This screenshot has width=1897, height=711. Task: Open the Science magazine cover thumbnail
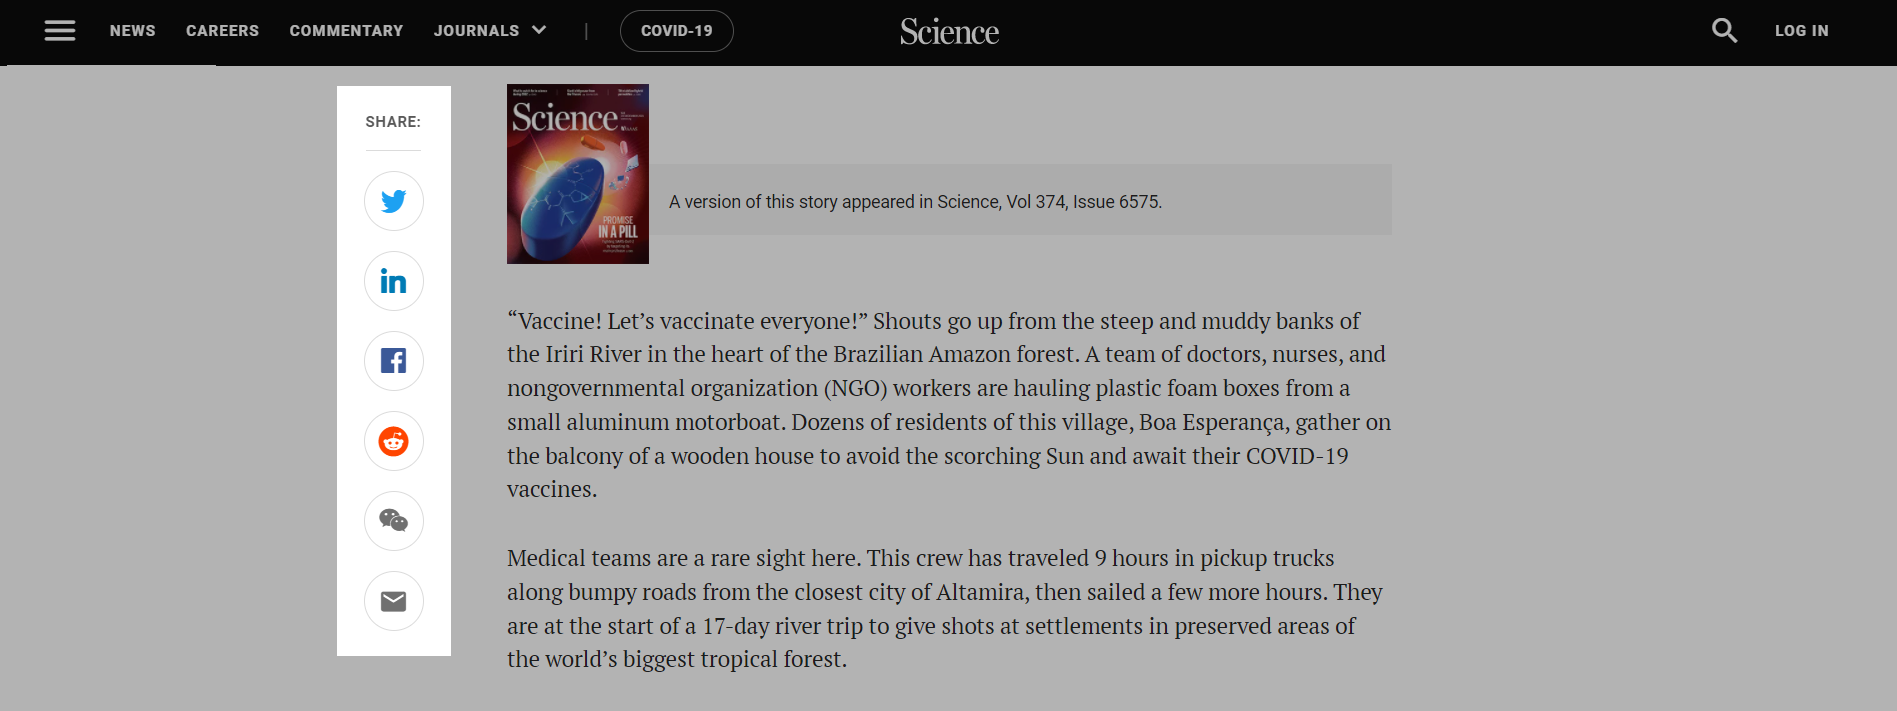(578, 174)
